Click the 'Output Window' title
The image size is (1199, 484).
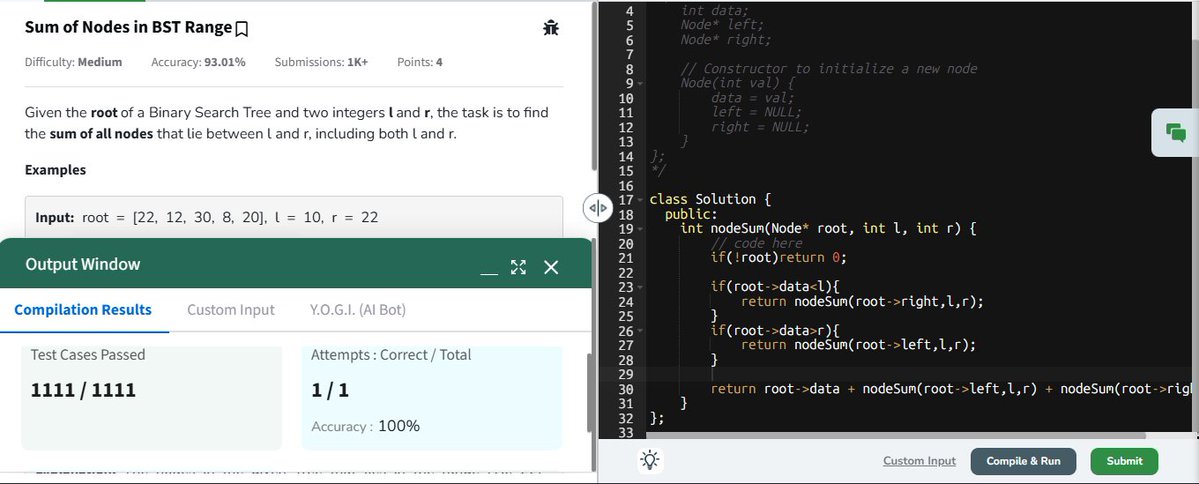click(83, 265)
